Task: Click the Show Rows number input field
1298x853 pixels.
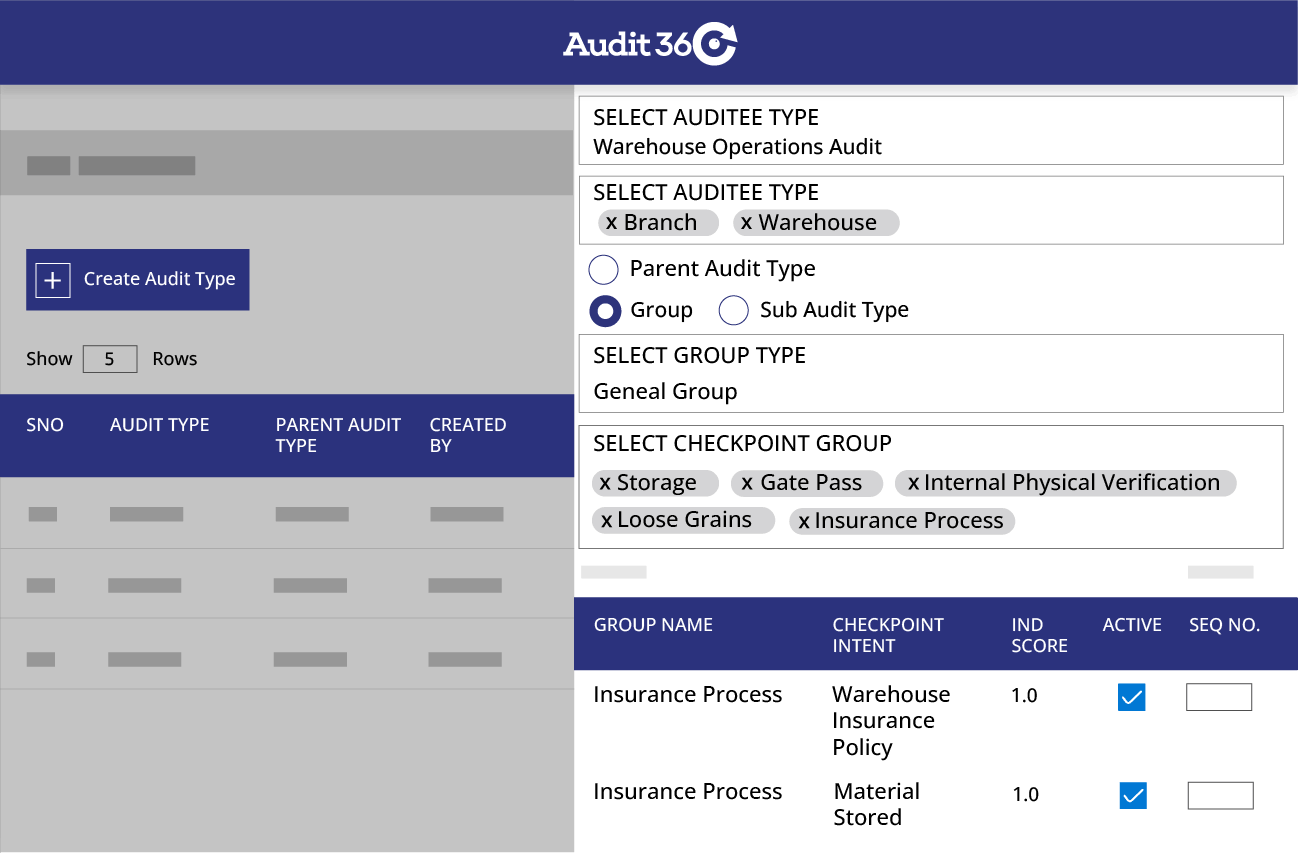Action: (x=109, y=358)
